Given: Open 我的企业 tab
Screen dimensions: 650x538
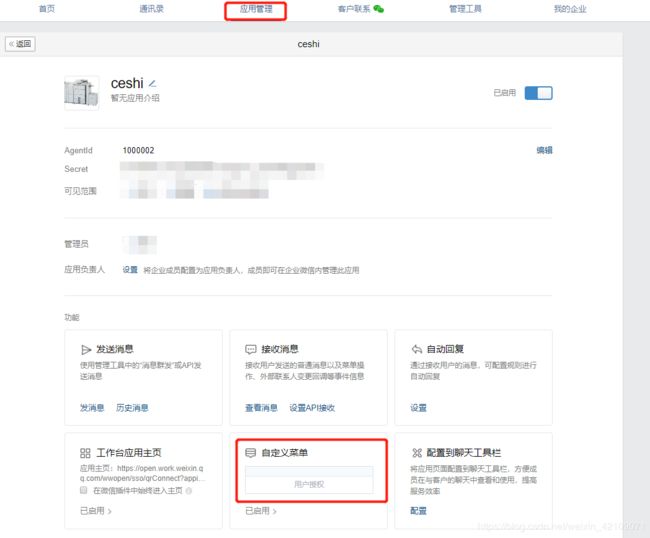Looking at the screenshot, I should (x=570, y=9).
